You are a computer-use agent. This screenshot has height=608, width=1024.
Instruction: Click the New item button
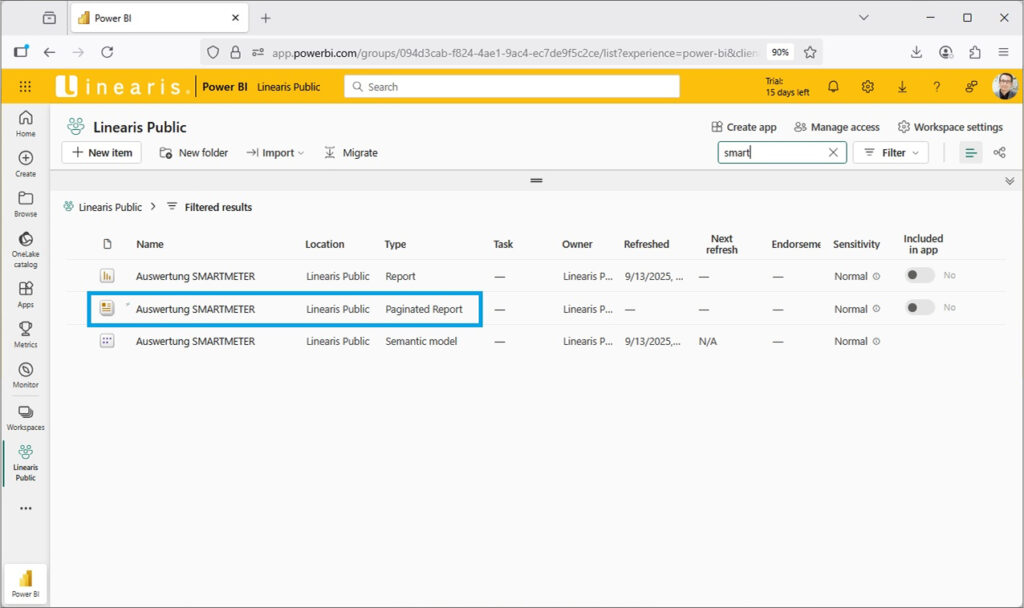[102, 153]
